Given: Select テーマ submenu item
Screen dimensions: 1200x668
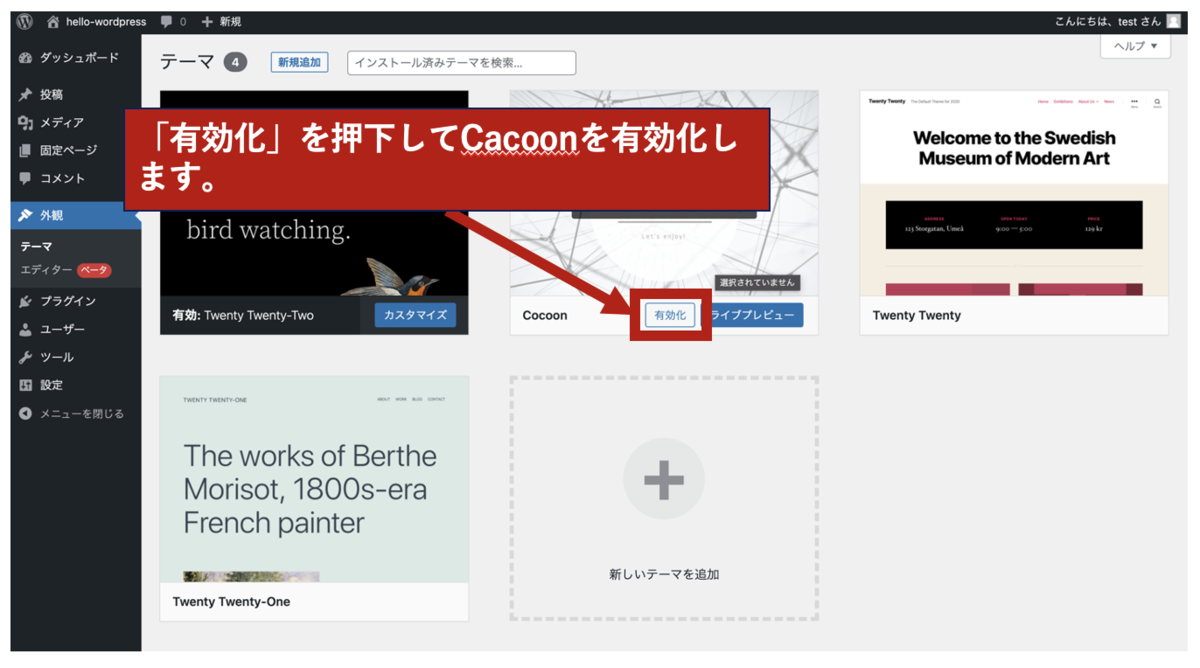Looking at the screenshot, I should (x=37, y=246).
